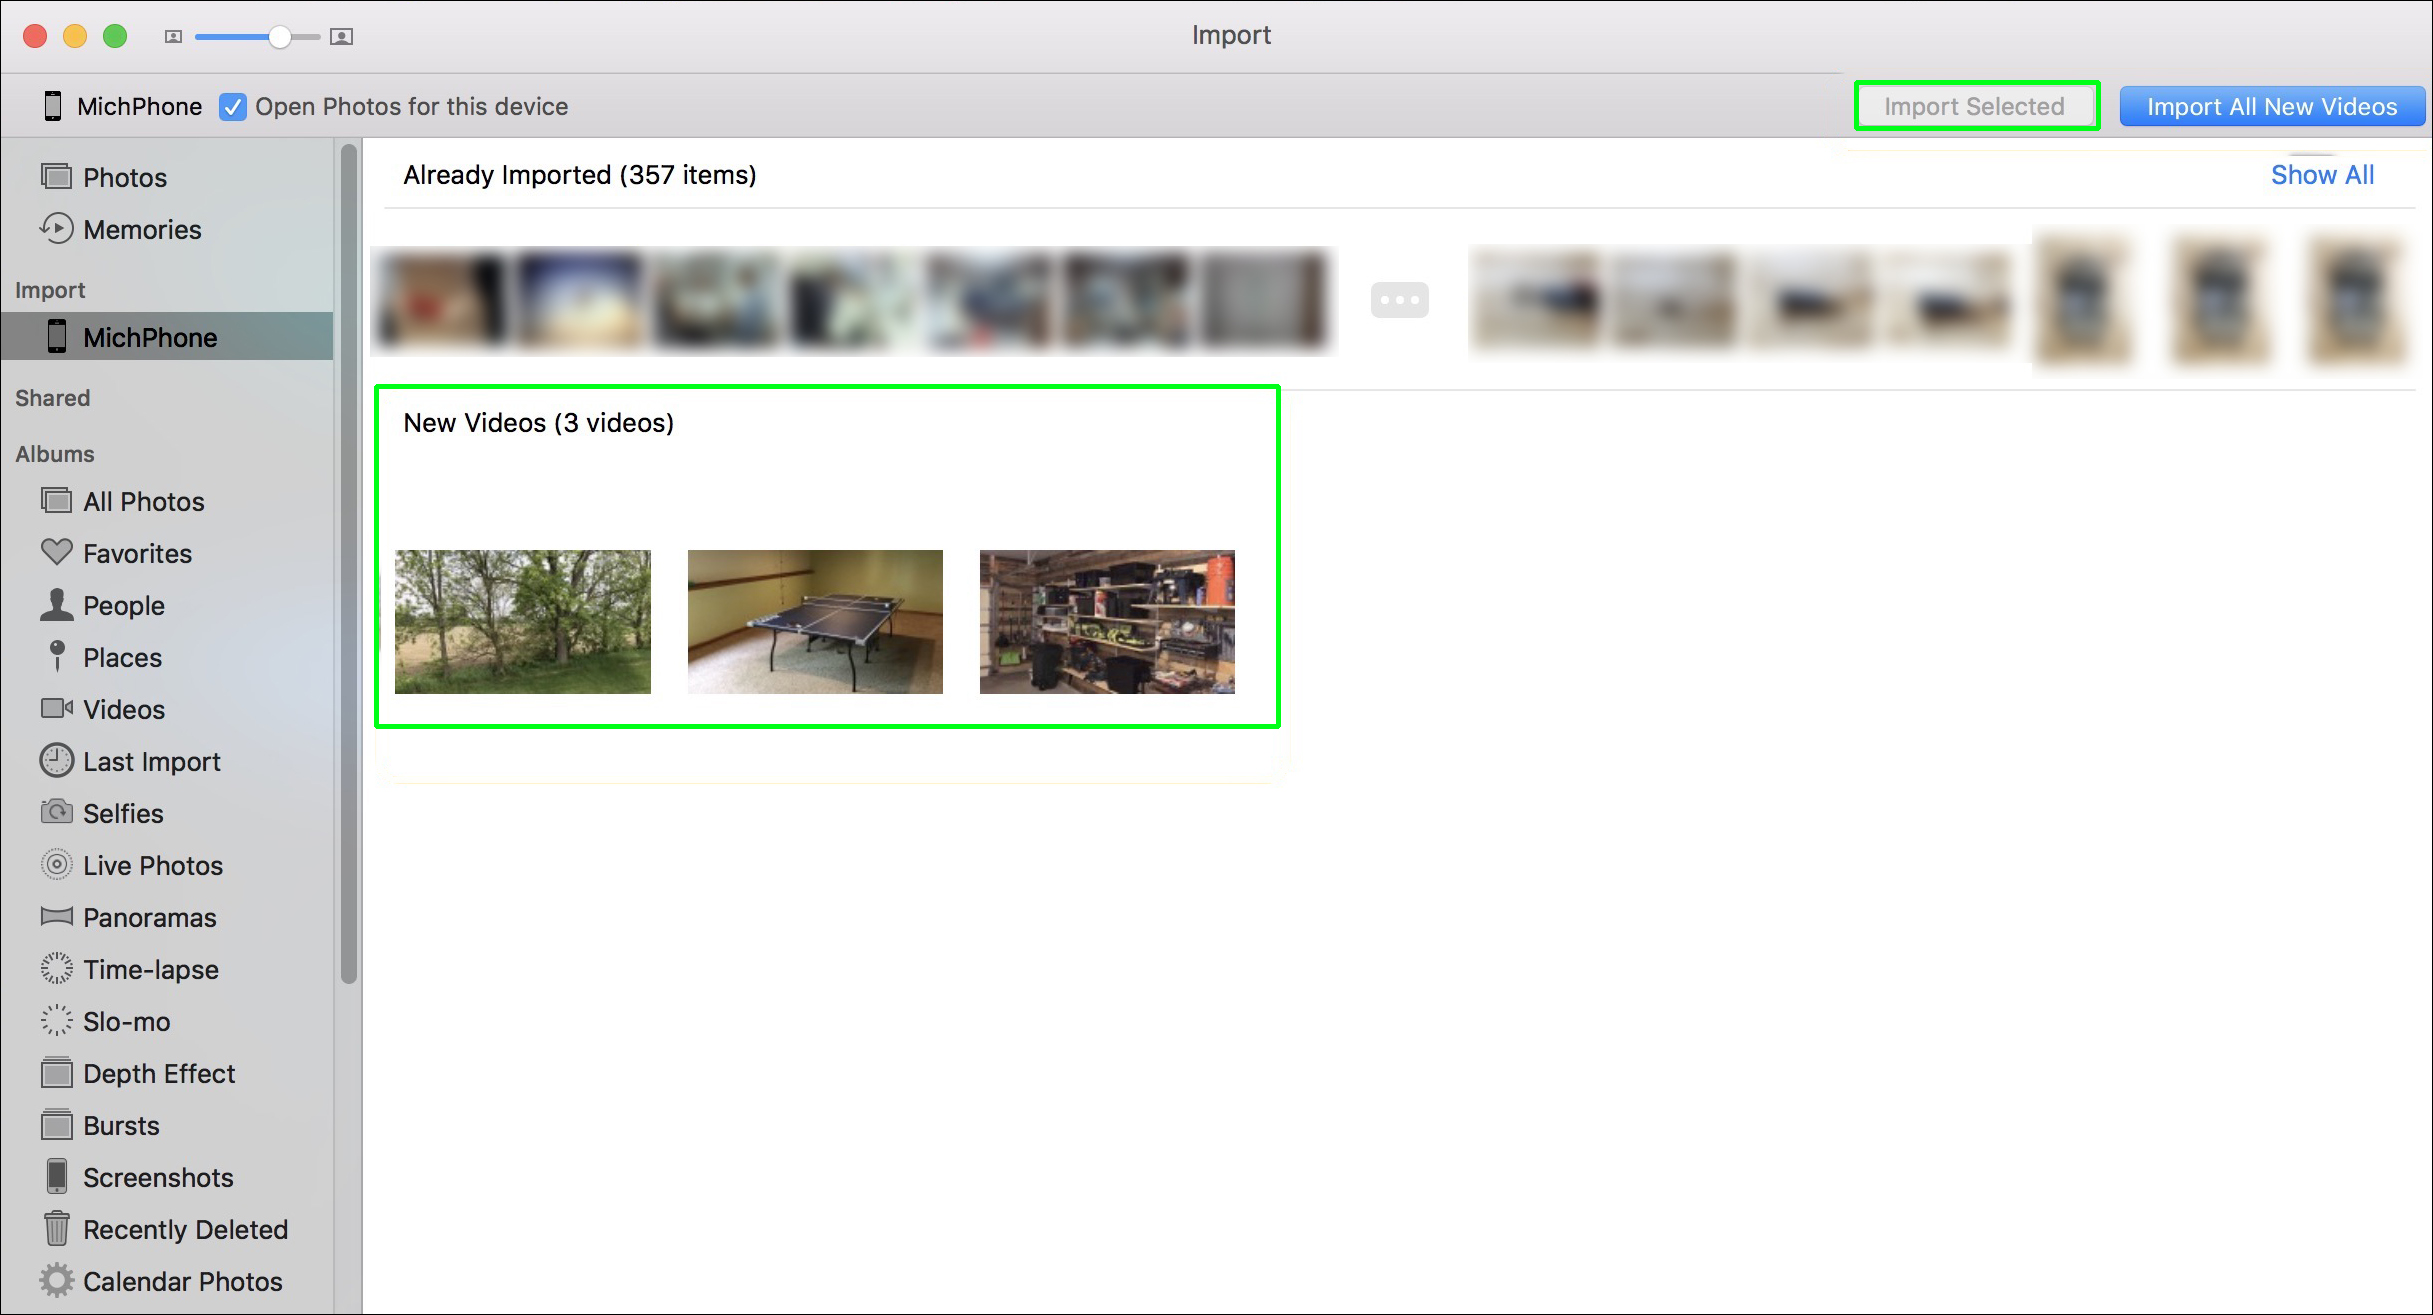This screenshot has height=1315, width=2433.
Task: Uncheck Open Photos for this device
Action: 233,107
